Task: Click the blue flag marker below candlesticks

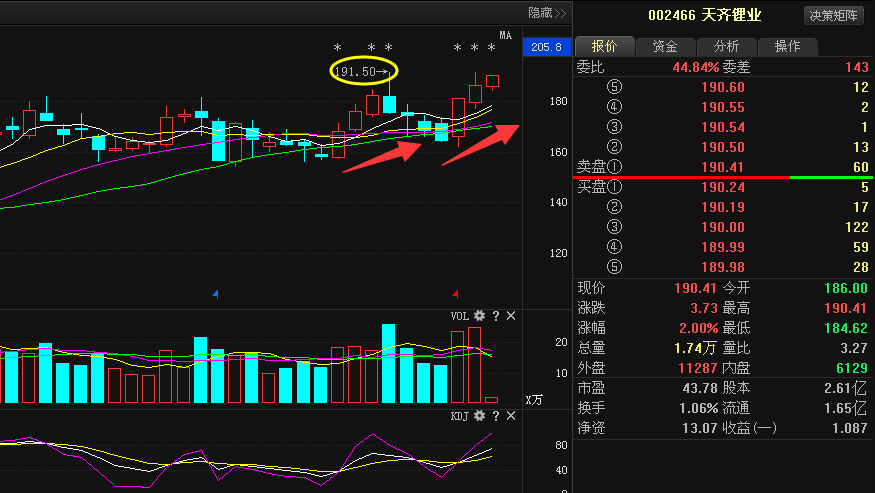Action: click(x=217, y=294)
